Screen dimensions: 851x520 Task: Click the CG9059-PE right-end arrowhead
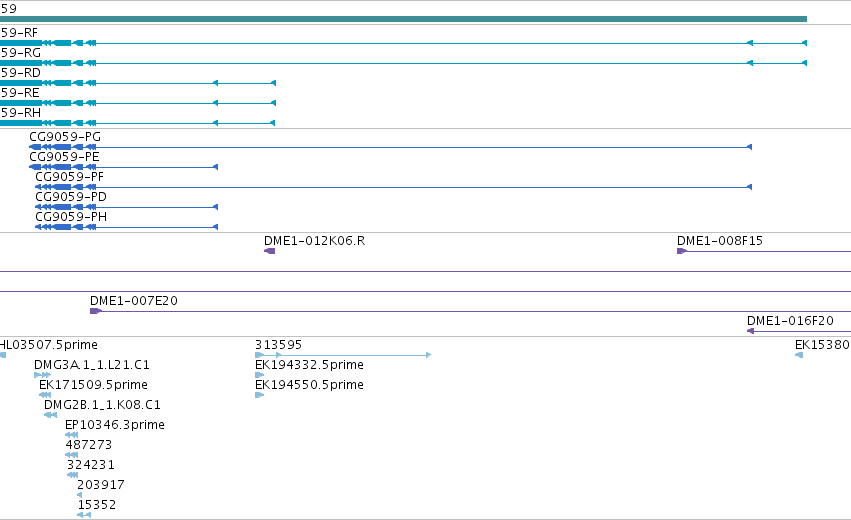point(215,167)
